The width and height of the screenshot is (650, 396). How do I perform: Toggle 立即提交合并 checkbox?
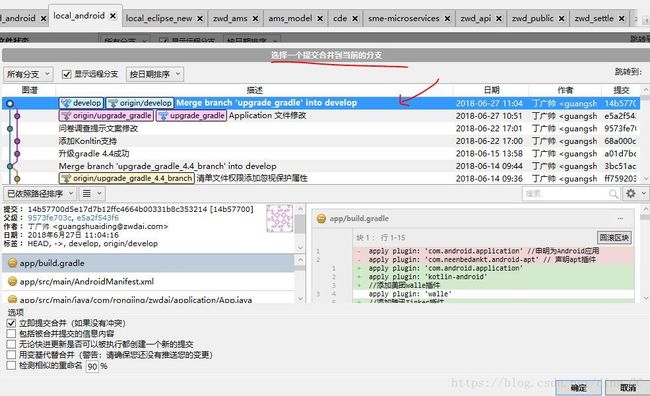click(x=11, y=323)
